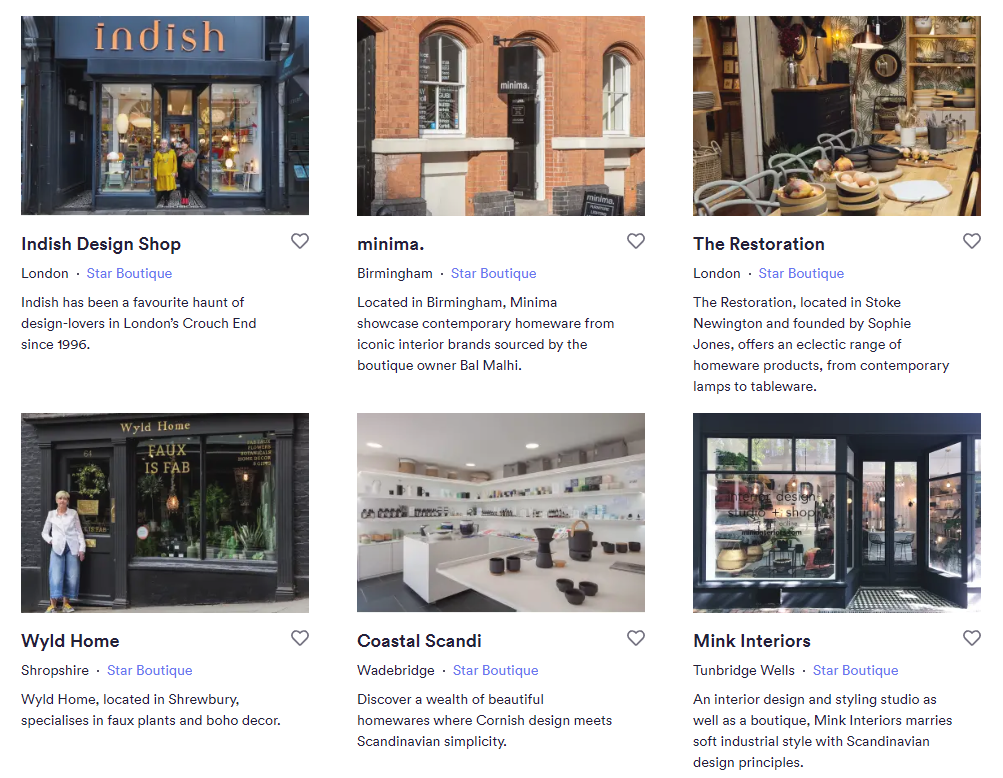Save The Restoration using its heart icon
This screenshot has height=778, width=1003.
point(972,241)
